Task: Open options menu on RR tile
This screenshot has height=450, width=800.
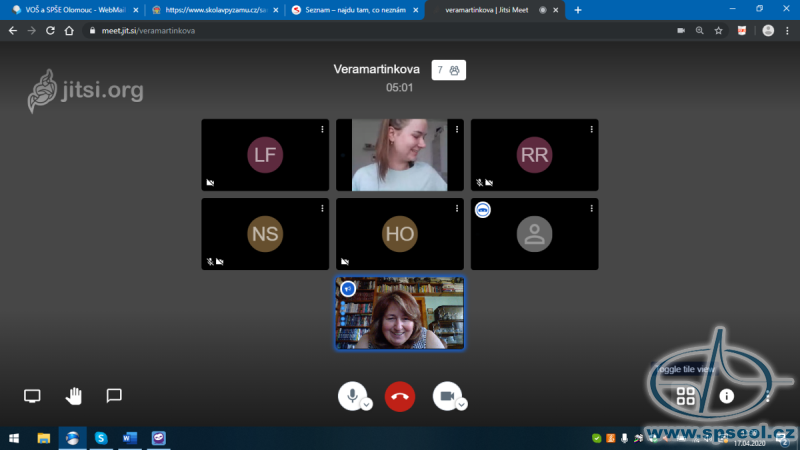Action: [x=592, y=129]
